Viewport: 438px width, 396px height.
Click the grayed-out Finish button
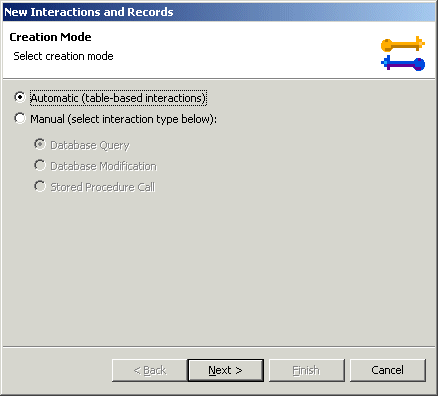(x=307, y=370)
